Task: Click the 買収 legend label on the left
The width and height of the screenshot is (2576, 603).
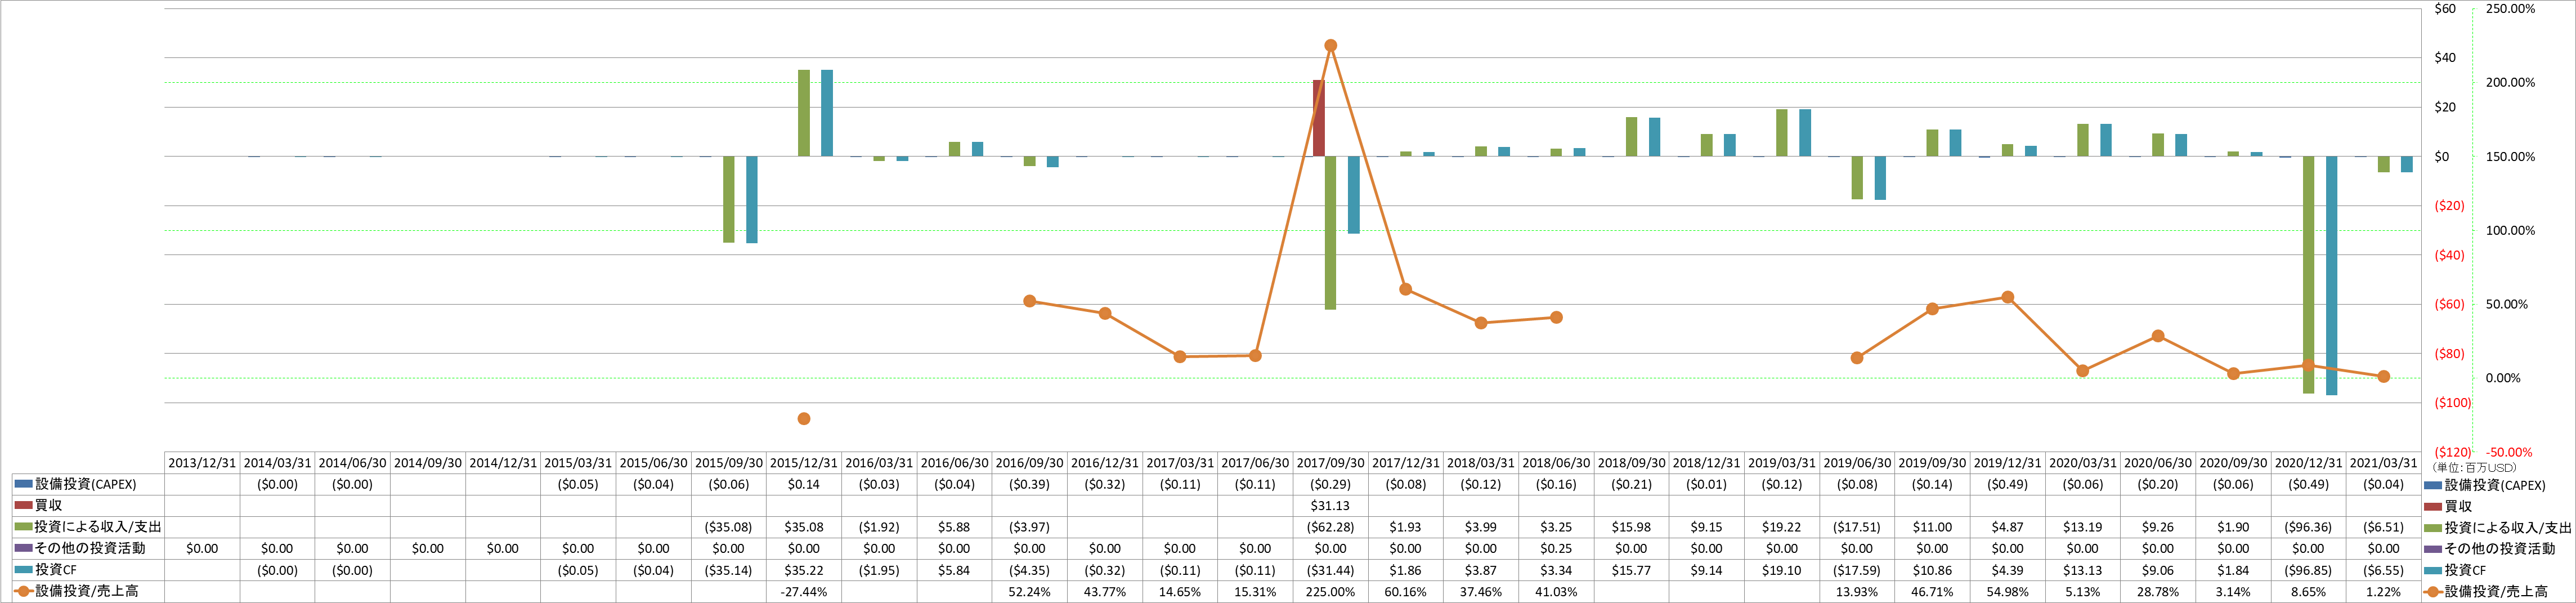Action: tap(48, 505)
